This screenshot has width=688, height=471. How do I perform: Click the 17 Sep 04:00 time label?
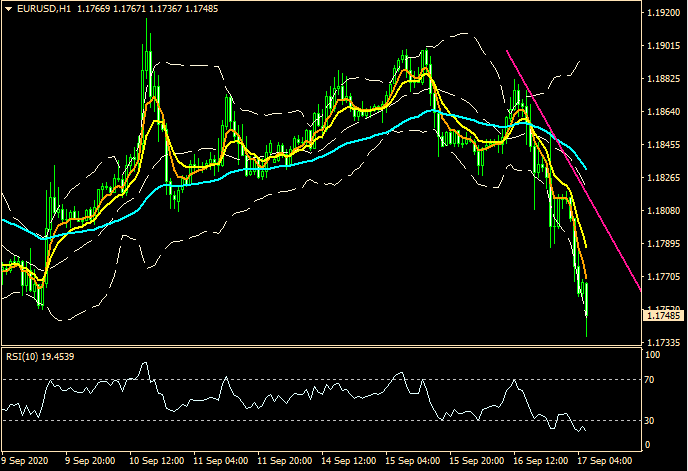click(603, 462)
